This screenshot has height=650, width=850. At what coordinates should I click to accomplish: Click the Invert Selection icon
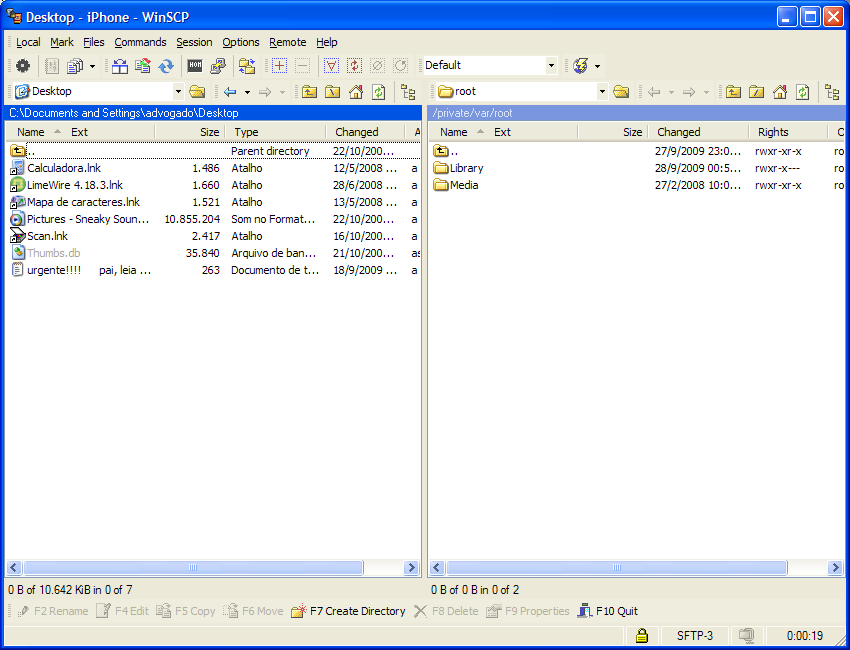pyautogui.click(x=355, y=66)
